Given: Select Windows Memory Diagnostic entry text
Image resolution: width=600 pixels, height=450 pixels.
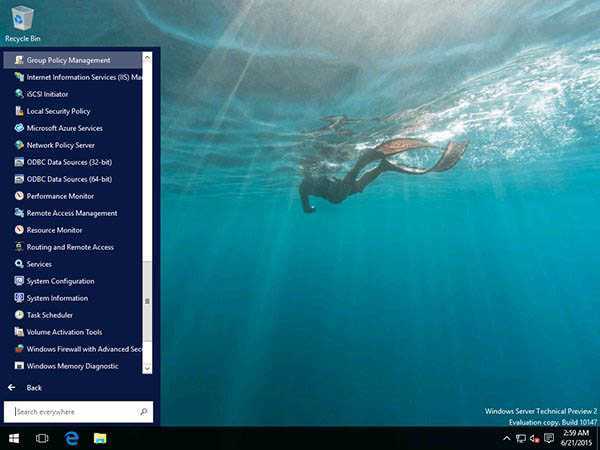Looking at the screenshot, I should (73, 366).
